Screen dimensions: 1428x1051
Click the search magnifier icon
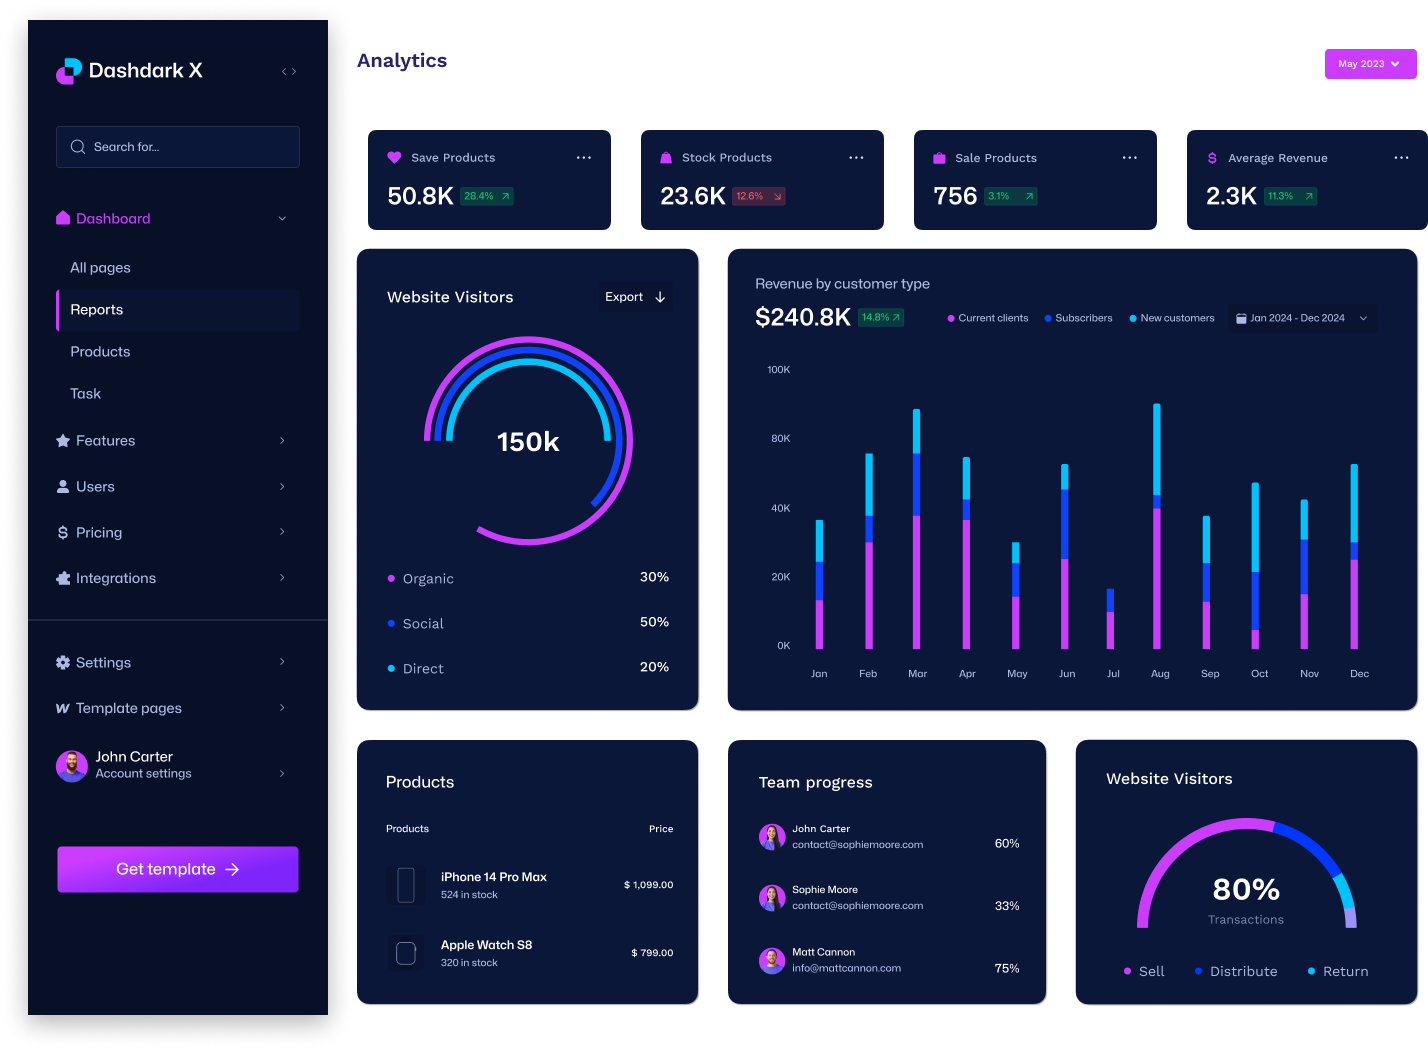pyautogui.click(x=77, y=147)
